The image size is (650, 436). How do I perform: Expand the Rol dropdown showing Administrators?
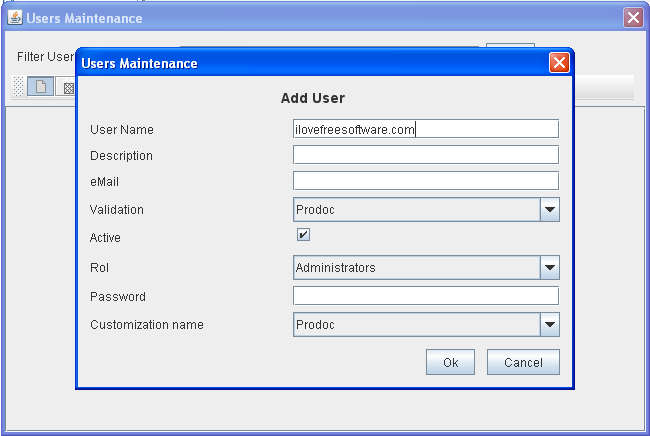coord(549,268)
